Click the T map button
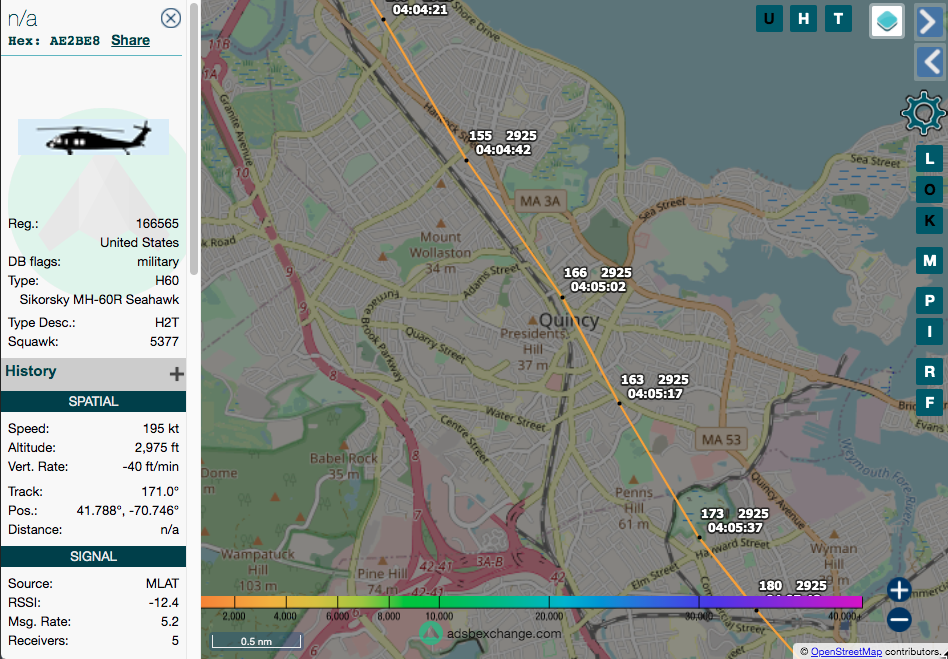 [838, 19]
